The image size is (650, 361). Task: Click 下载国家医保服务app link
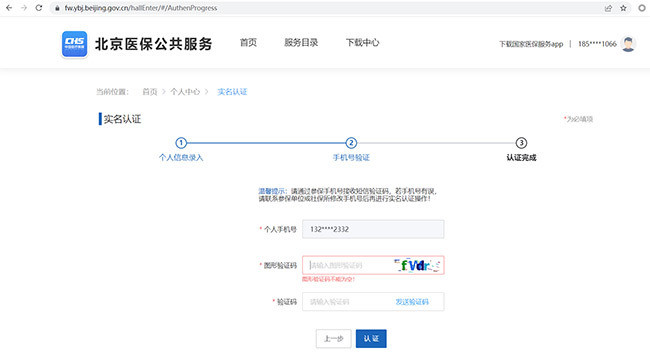531,44
